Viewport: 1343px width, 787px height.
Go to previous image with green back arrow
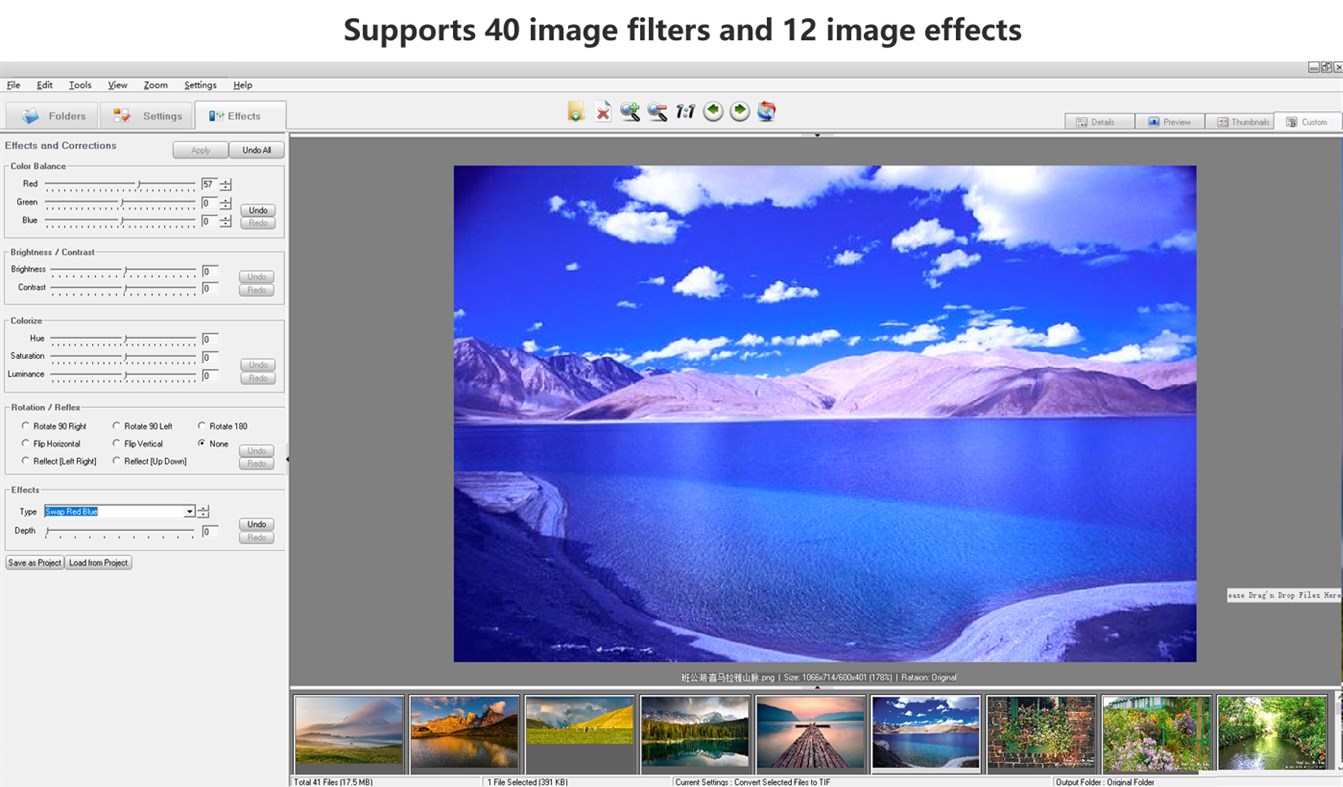point(712,112)
